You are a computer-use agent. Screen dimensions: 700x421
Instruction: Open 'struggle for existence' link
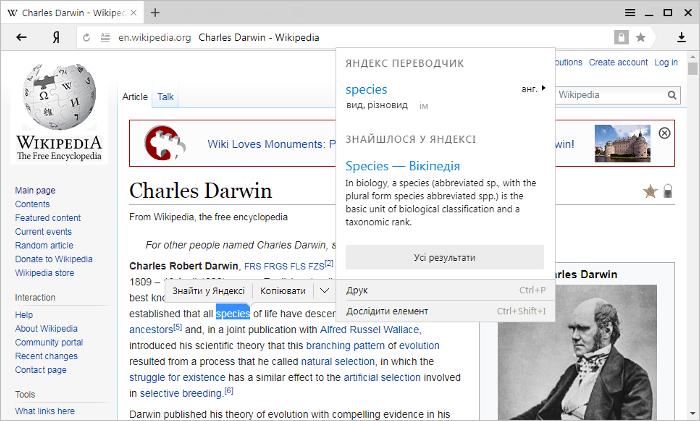[177, 378]
